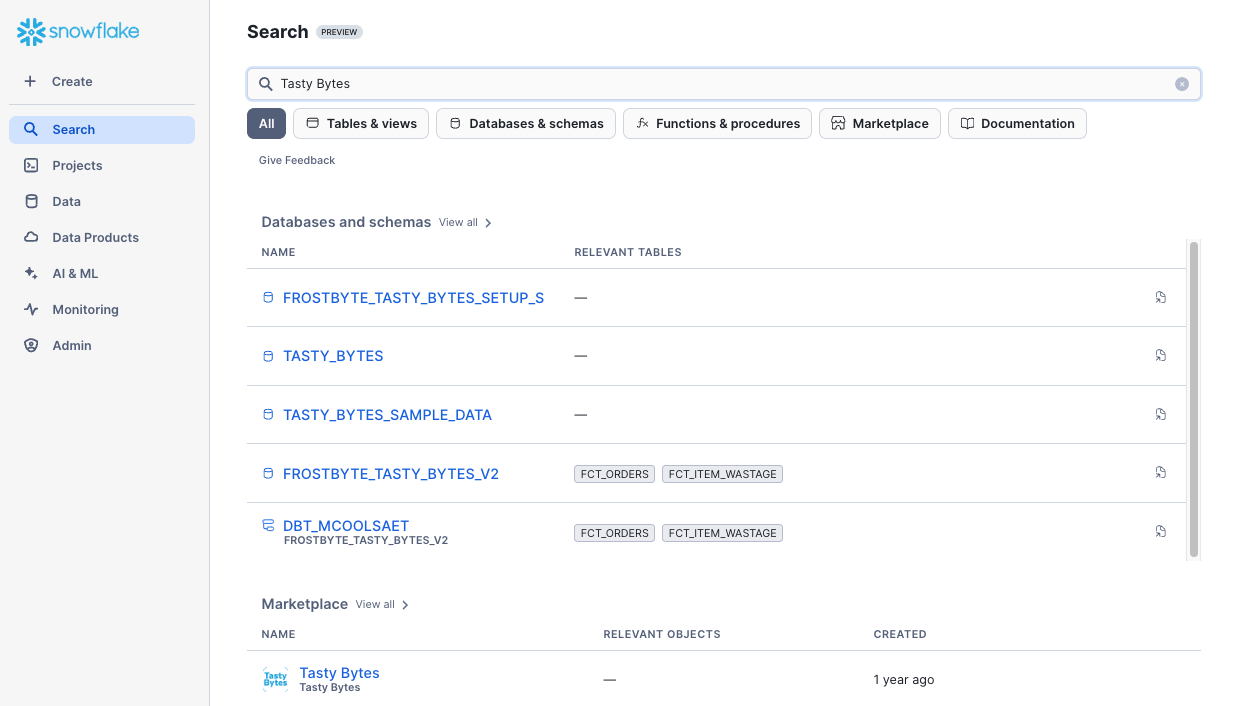
Task: Go to Projects in the sidebar
Action: coord(77,166)
